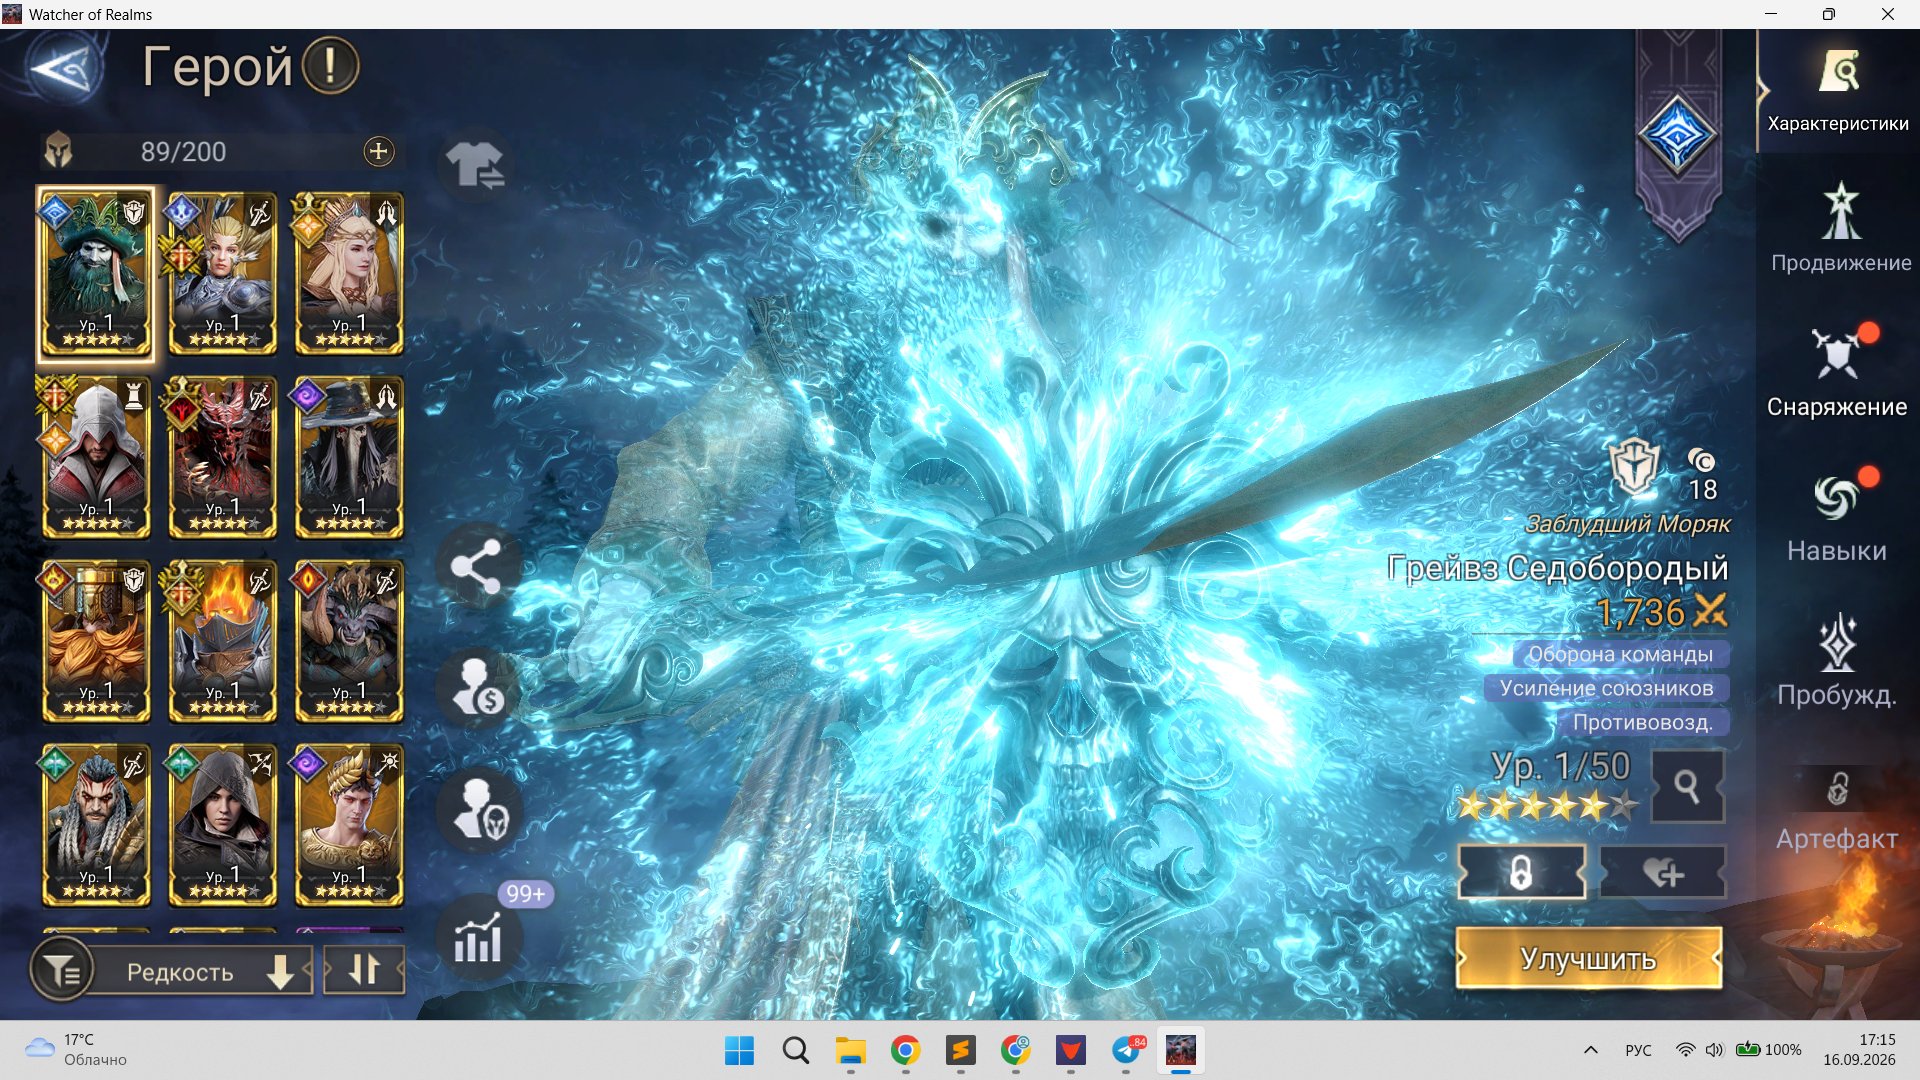Click the magnifier icon beside Ур. 1/50

[x=1687, y=787]
